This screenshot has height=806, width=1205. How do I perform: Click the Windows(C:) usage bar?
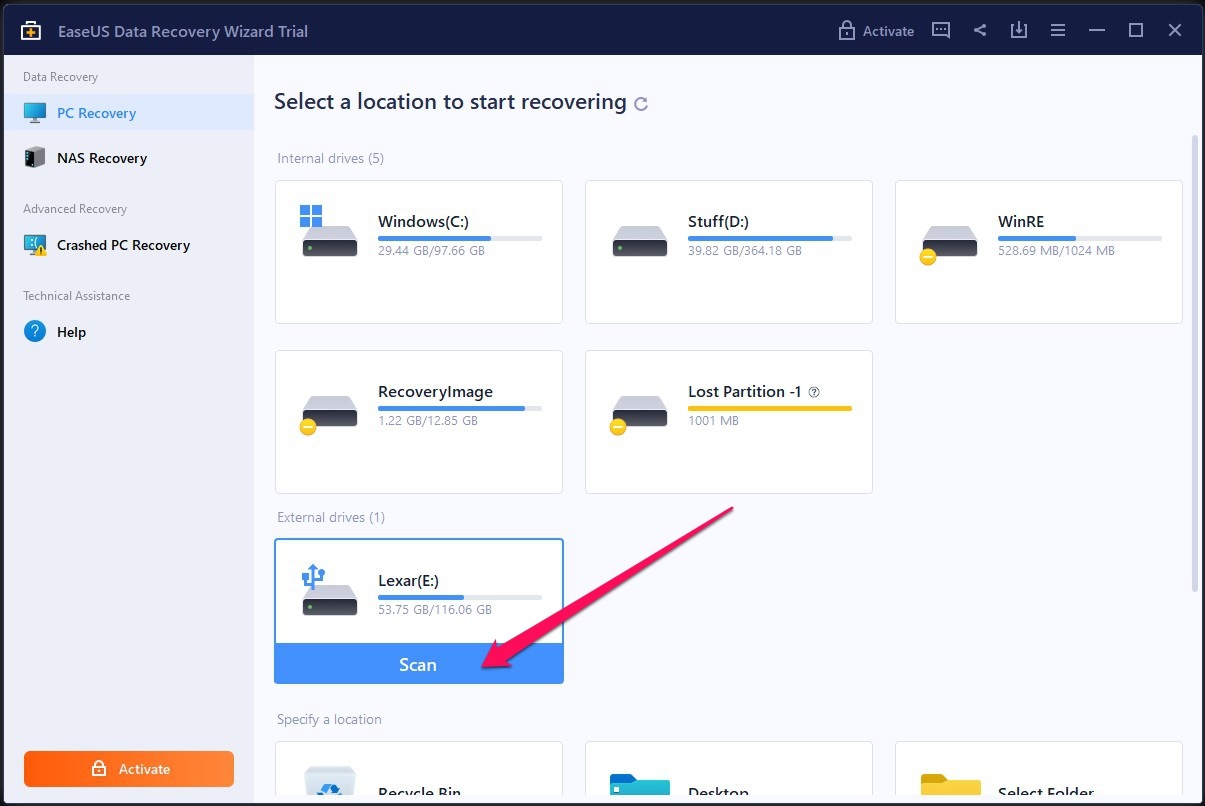460,238
